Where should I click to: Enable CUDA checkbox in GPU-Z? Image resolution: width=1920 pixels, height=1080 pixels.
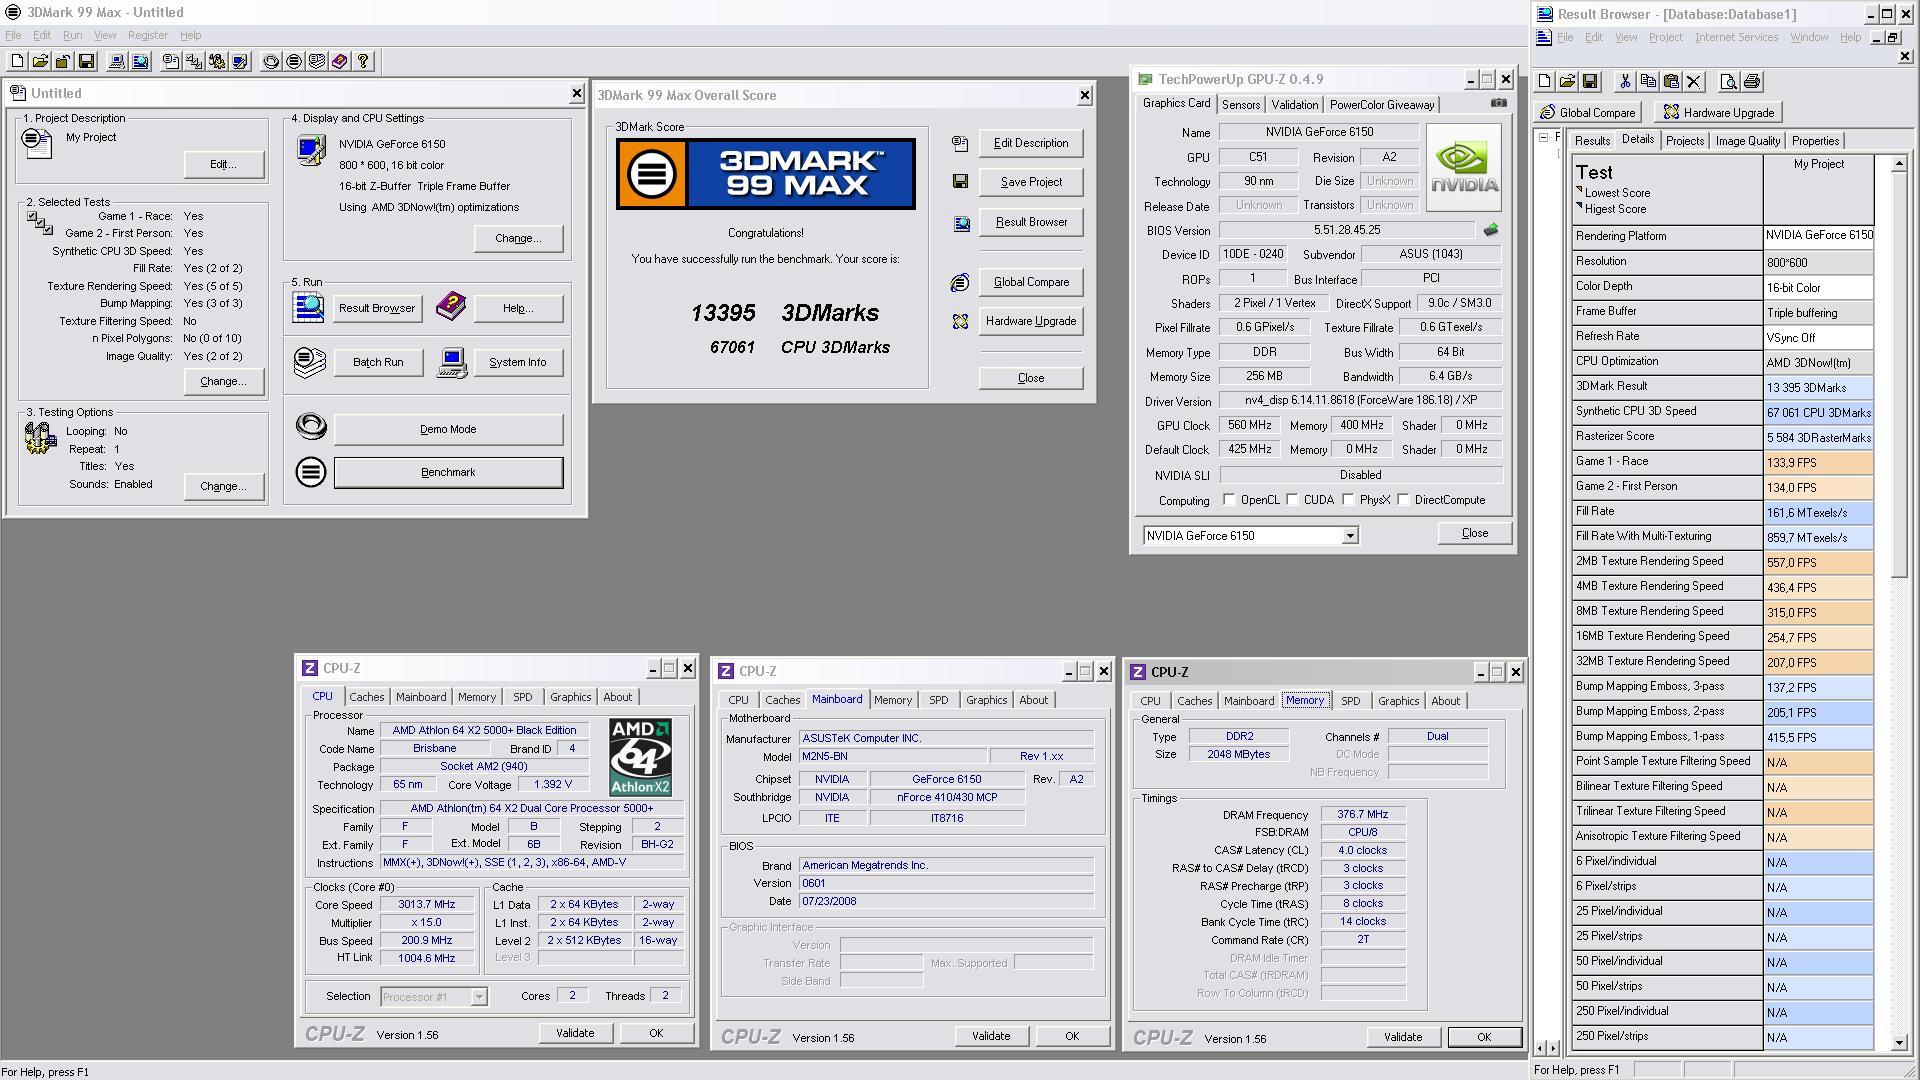1293,500
